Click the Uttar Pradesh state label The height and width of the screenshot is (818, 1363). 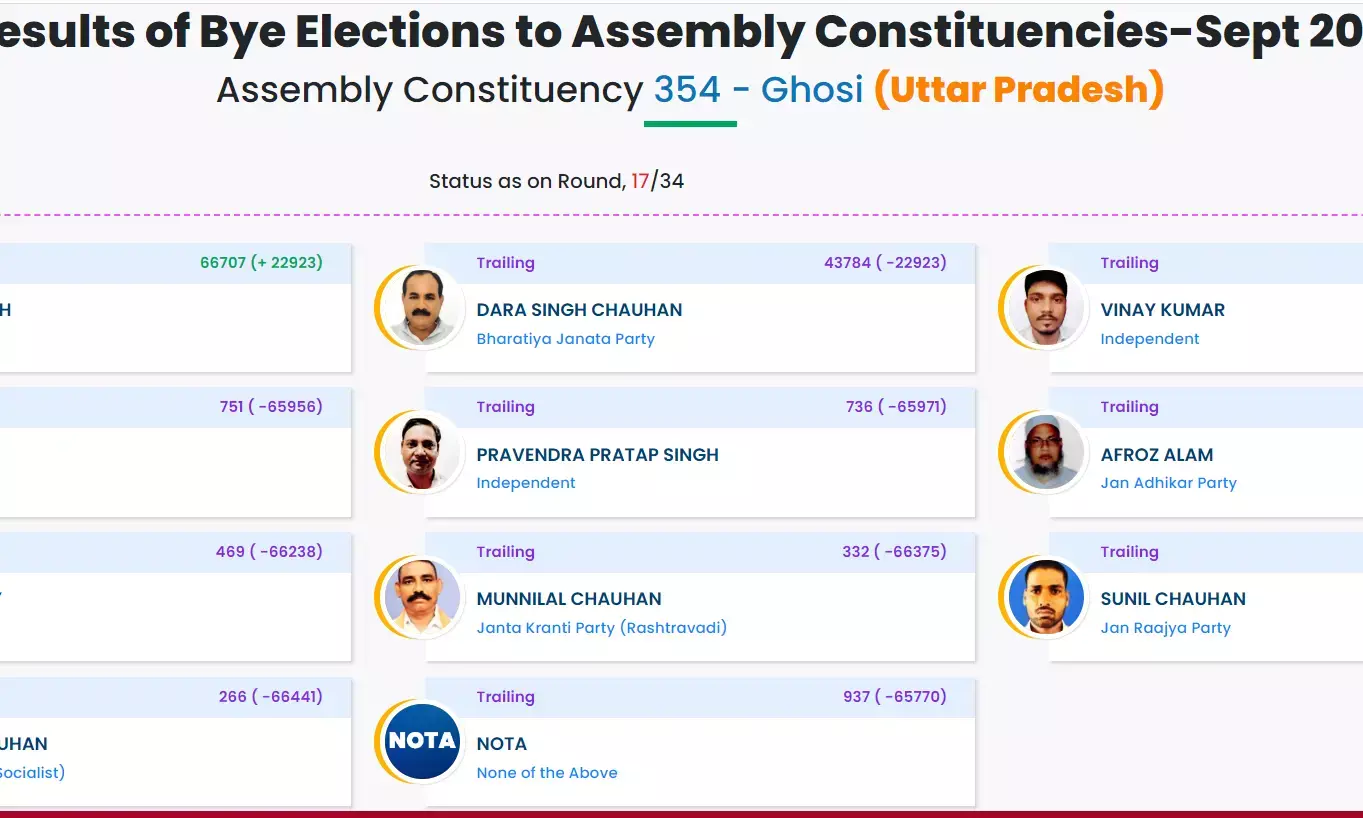1019,90
